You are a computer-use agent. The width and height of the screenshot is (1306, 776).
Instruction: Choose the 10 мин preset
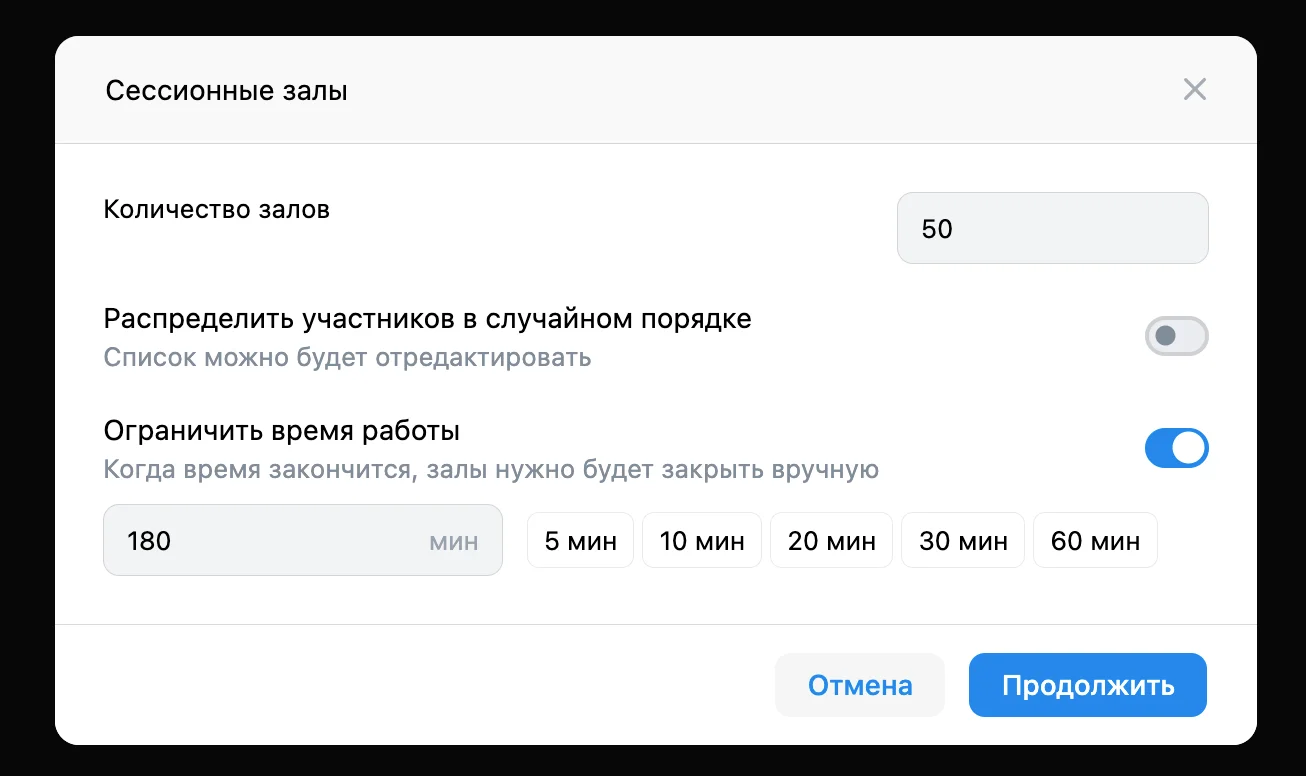(702, 541)
